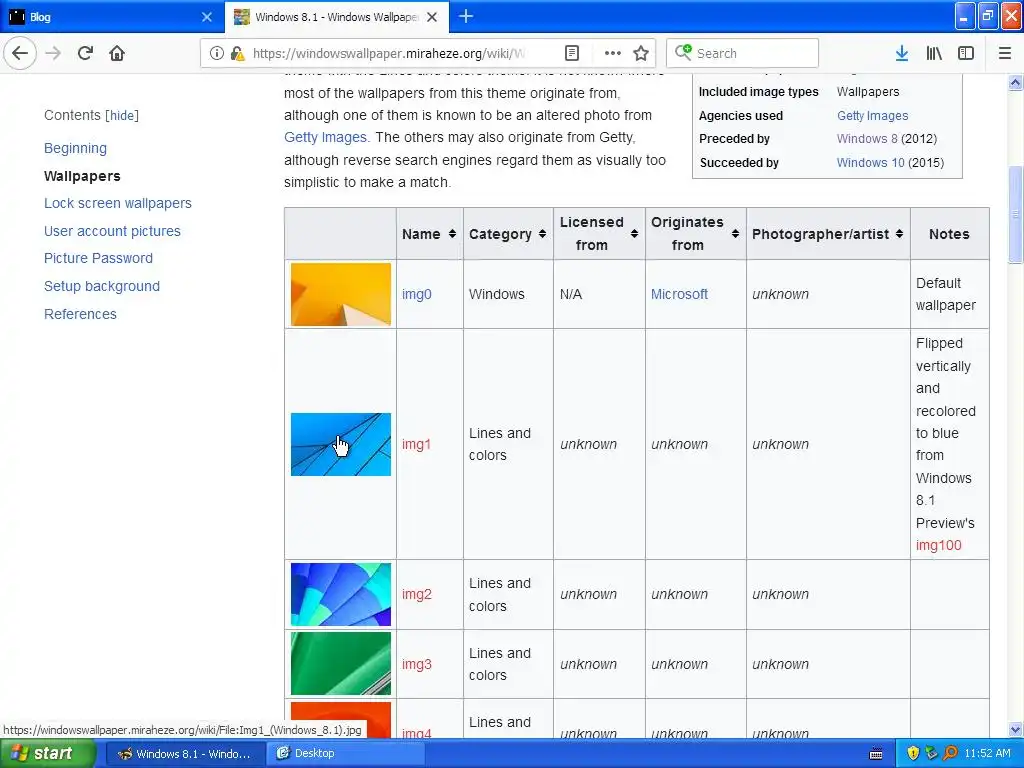Select the Desktop taskbar button
Screen dimensions: 1024x768
pos(345,754)
